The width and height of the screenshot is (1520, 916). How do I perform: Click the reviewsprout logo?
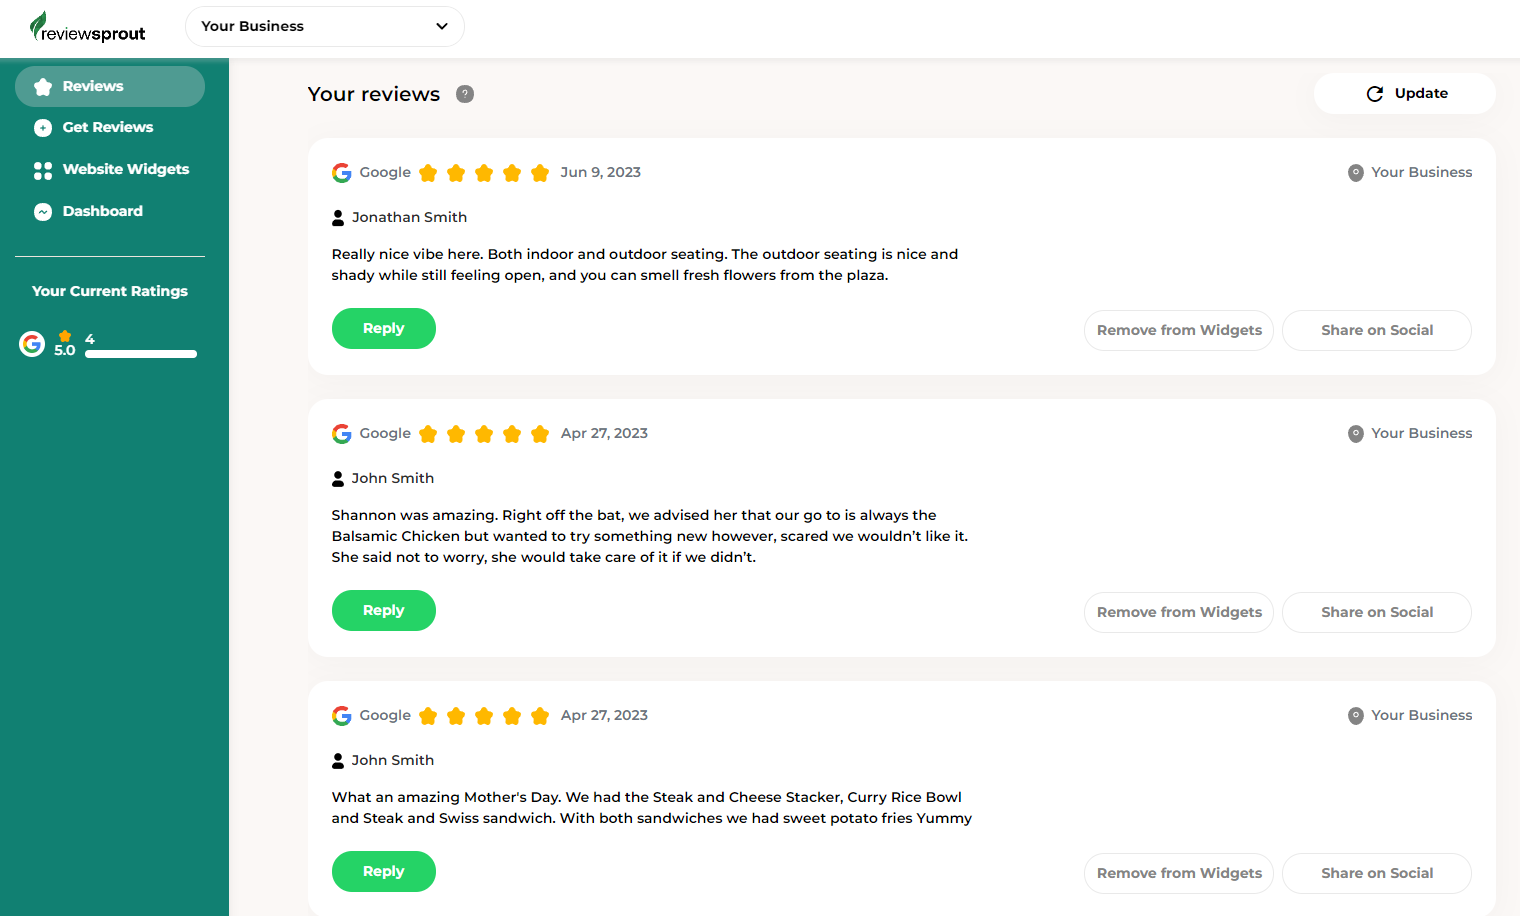(87, 27)
